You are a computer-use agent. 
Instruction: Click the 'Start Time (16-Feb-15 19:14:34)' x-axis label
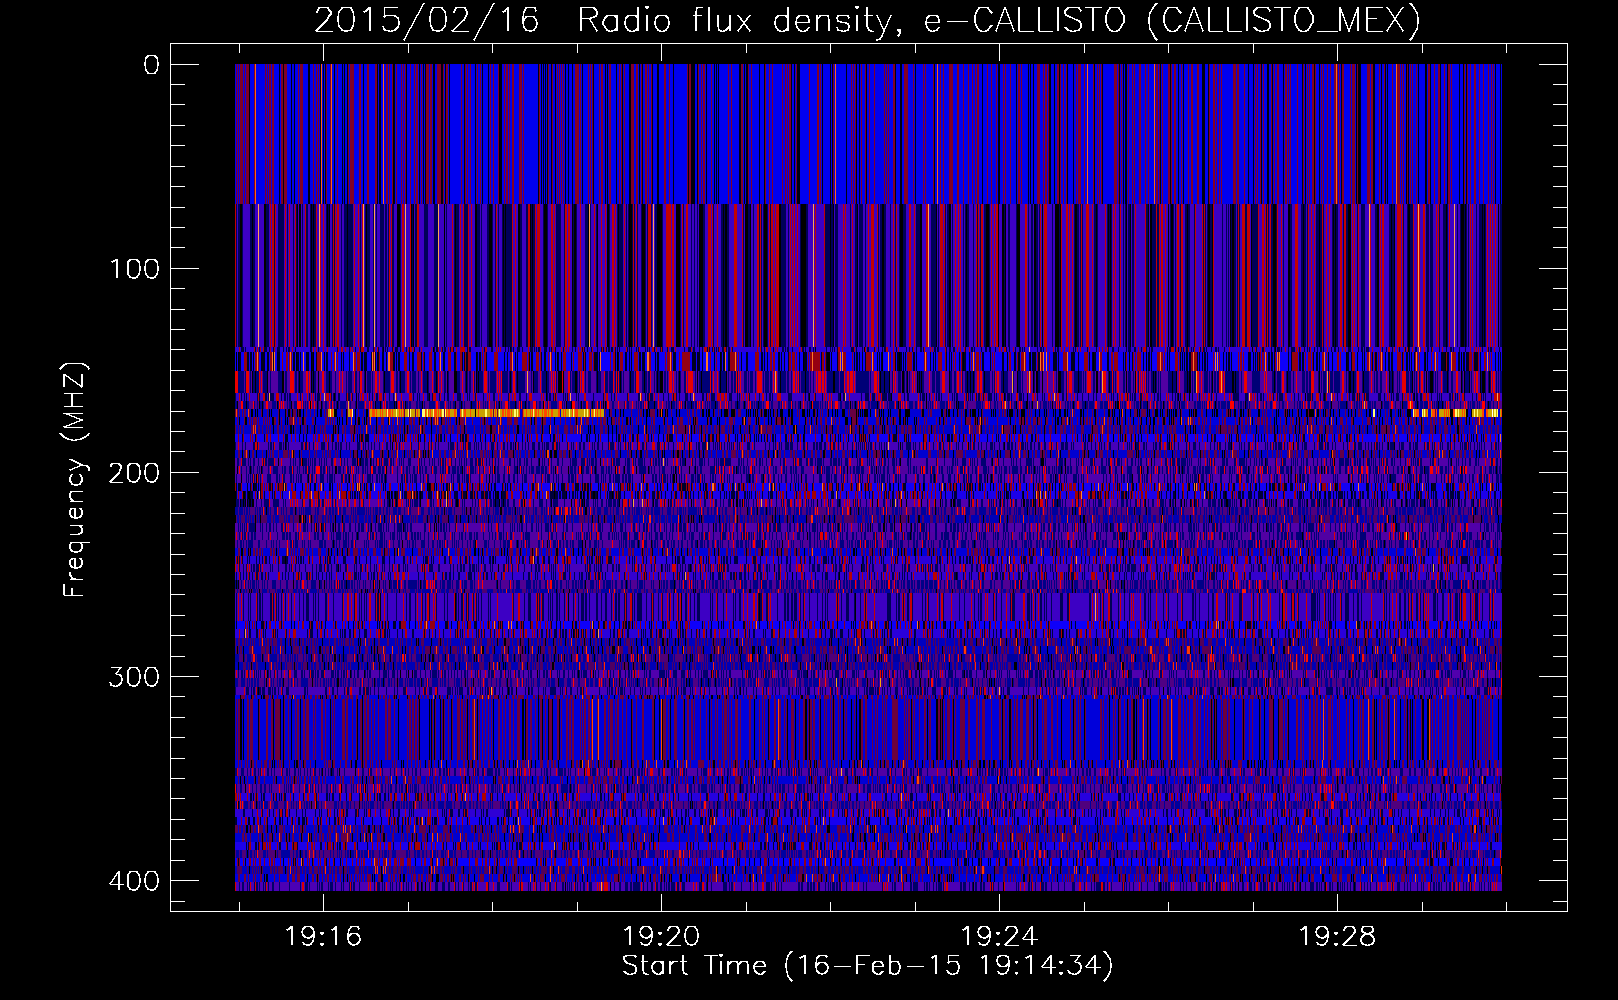pyautogui.click(x=867, y=965)
